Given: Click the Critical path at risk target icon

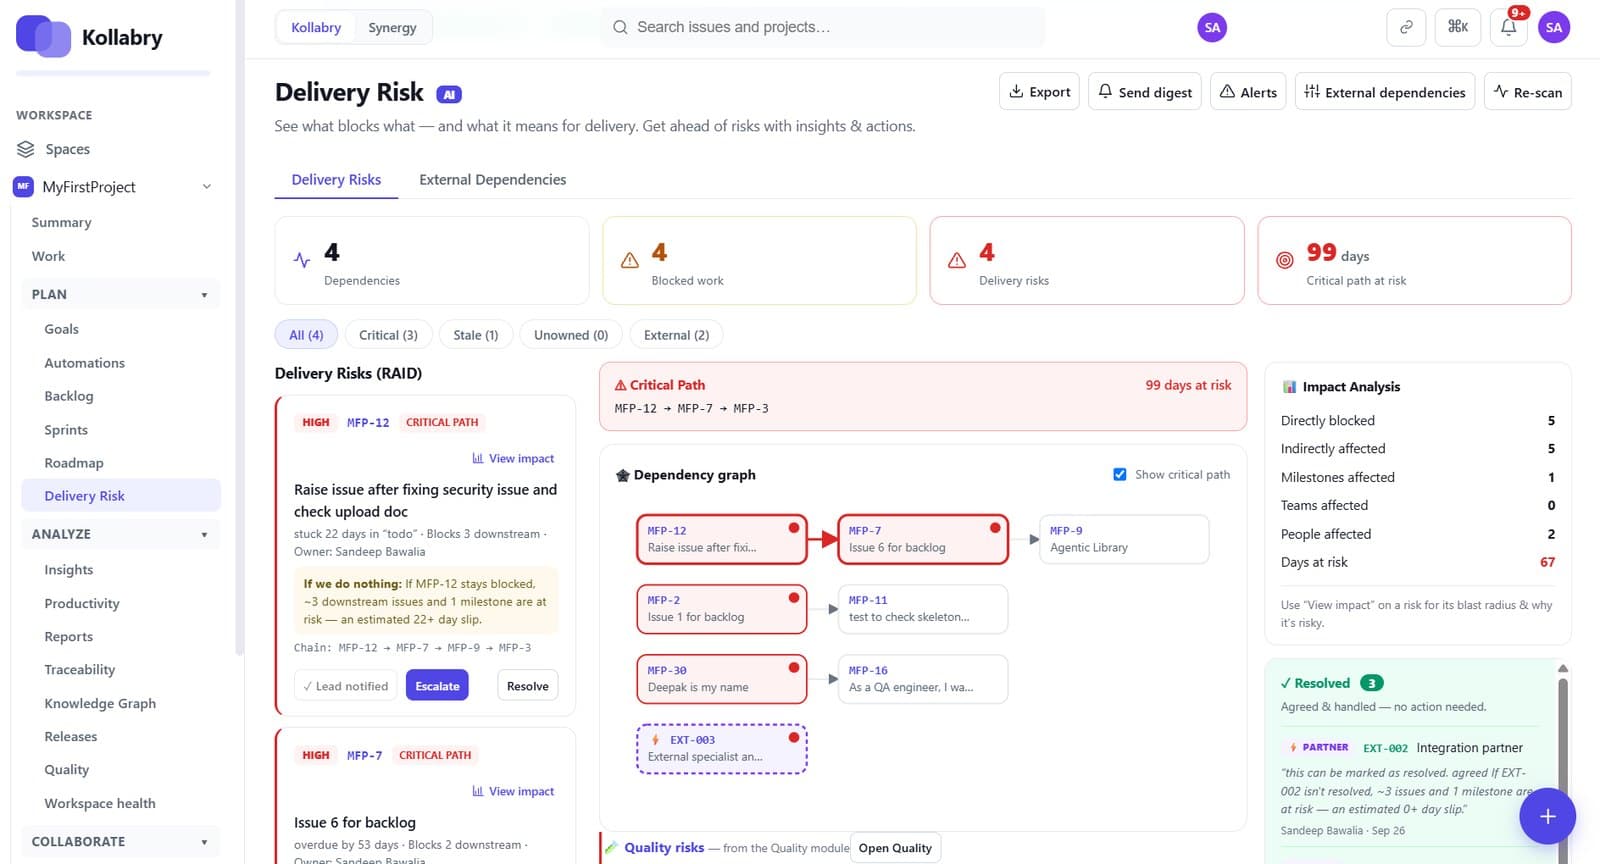Looking at the screenshot, I should [x=1285, y=260].
